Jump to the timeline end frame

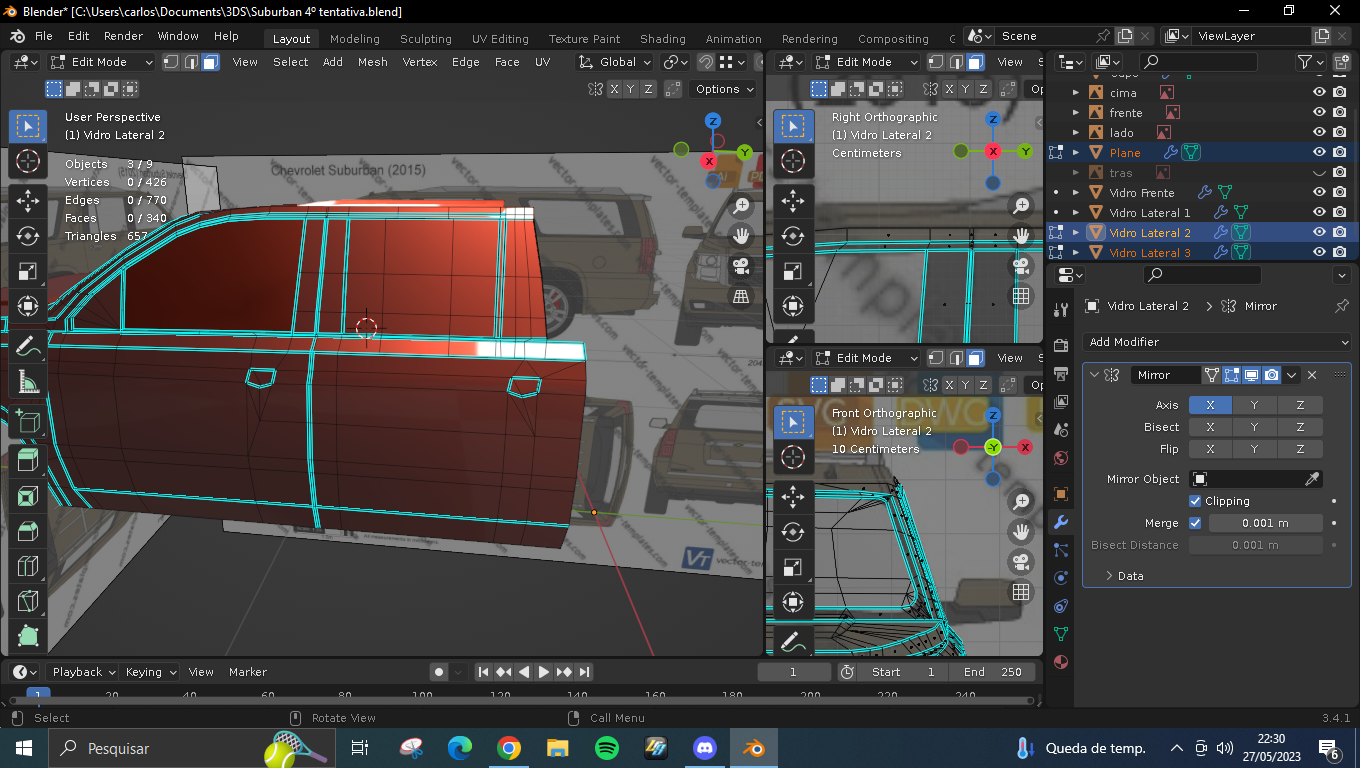(x=584, y=672)
